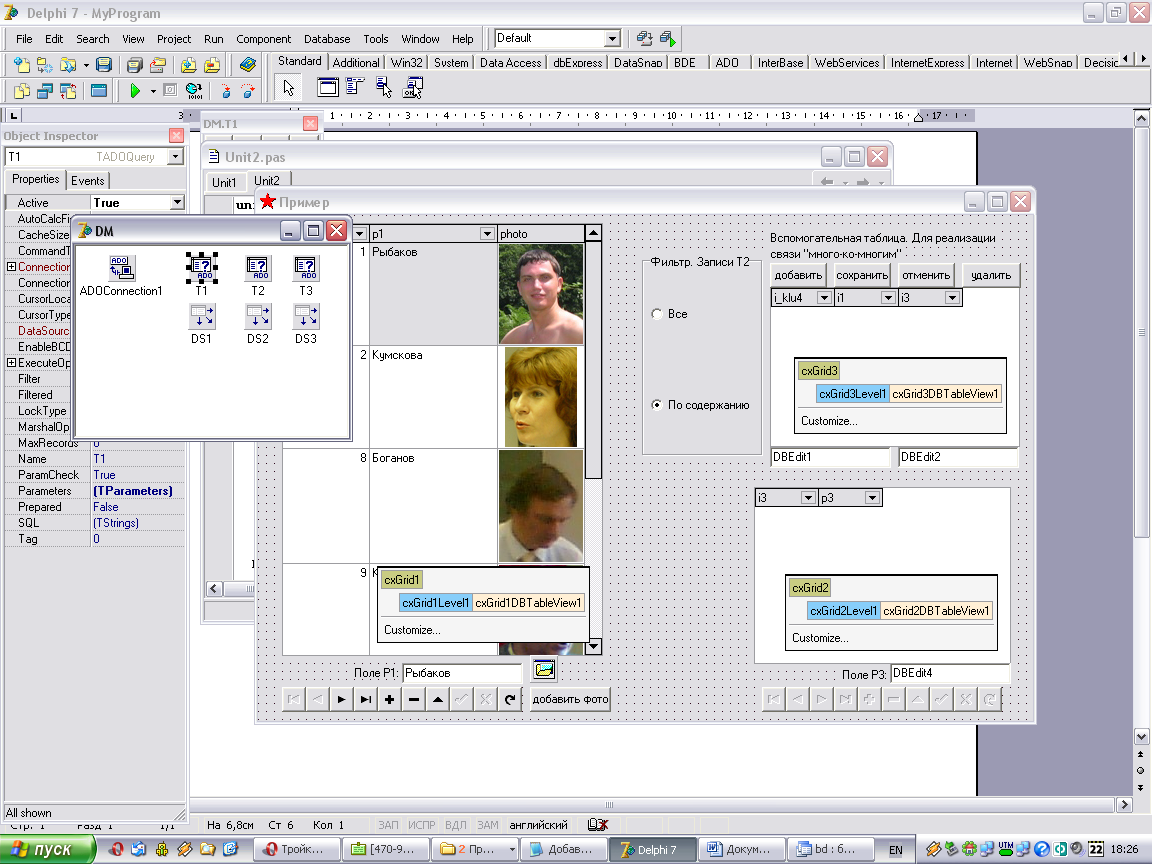Open the Default desktop layout dropdown
Viewport: 1152px width, 864px height.
tap(613, 38)
